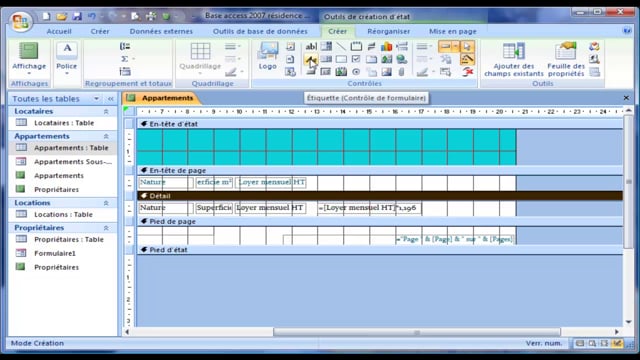Screen dimensions: 640x360
Task: Click Ajouter des champs existants
Action: click(x=513, y=60)
